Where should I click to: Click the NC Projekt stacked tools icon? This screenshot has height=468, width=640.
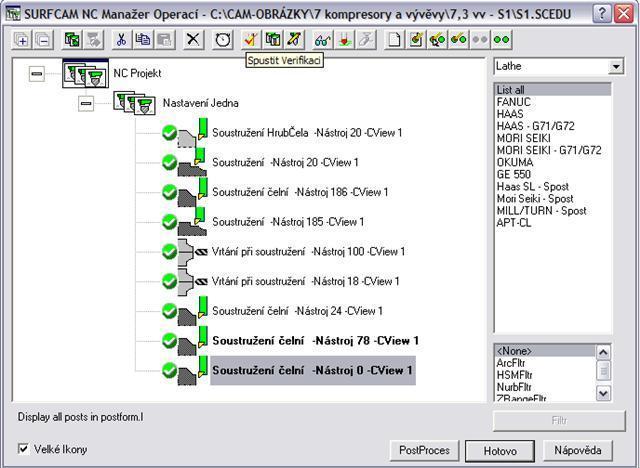(x=86, y=74)
